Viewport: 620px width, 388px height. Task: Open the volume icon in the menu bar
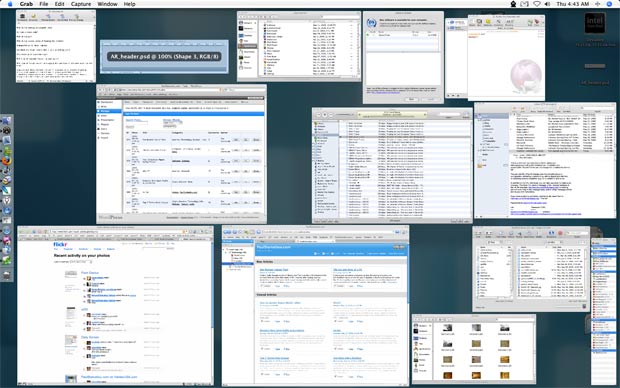(x=547, y=4)
